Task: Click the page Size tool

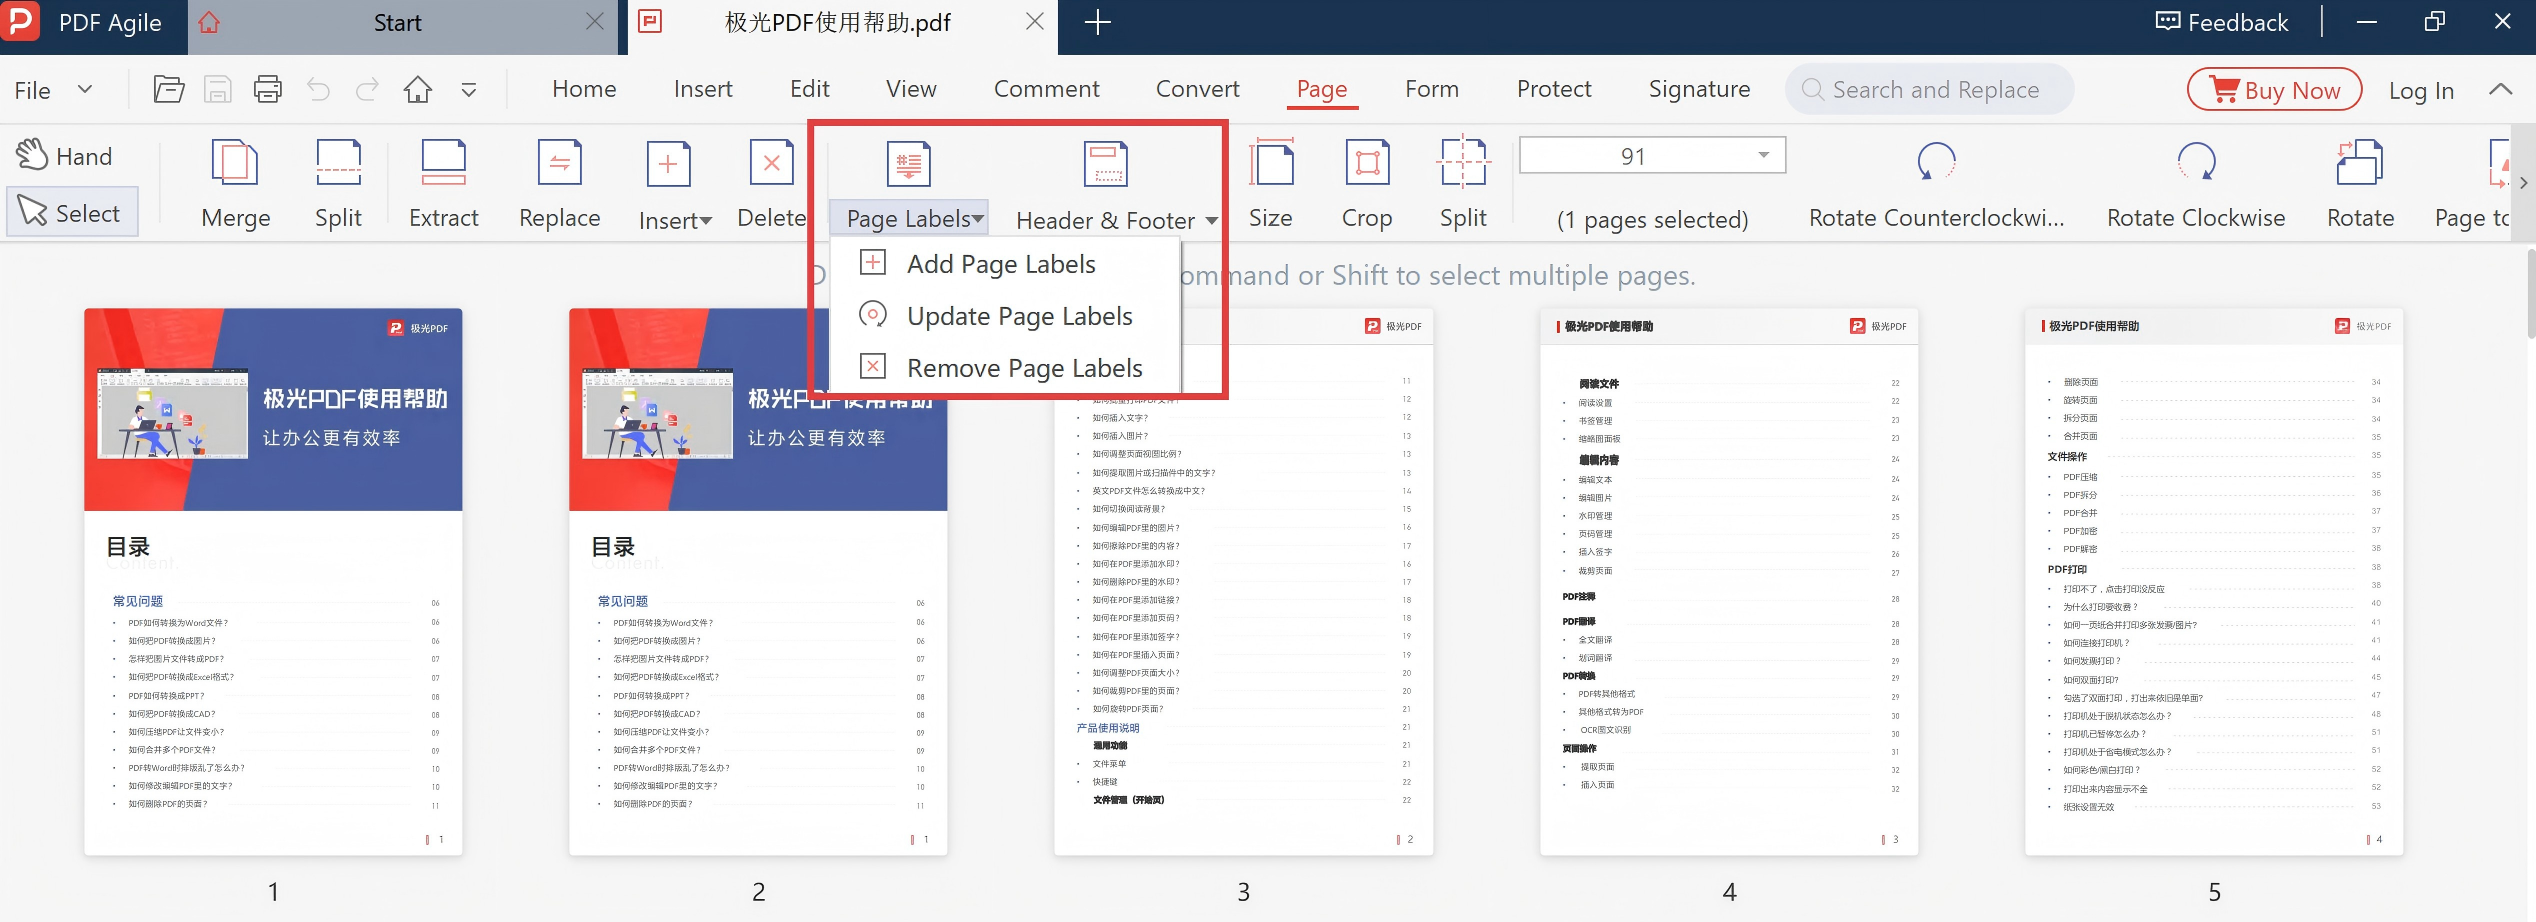Action: pyautogui.click(x=1271, y=184)
